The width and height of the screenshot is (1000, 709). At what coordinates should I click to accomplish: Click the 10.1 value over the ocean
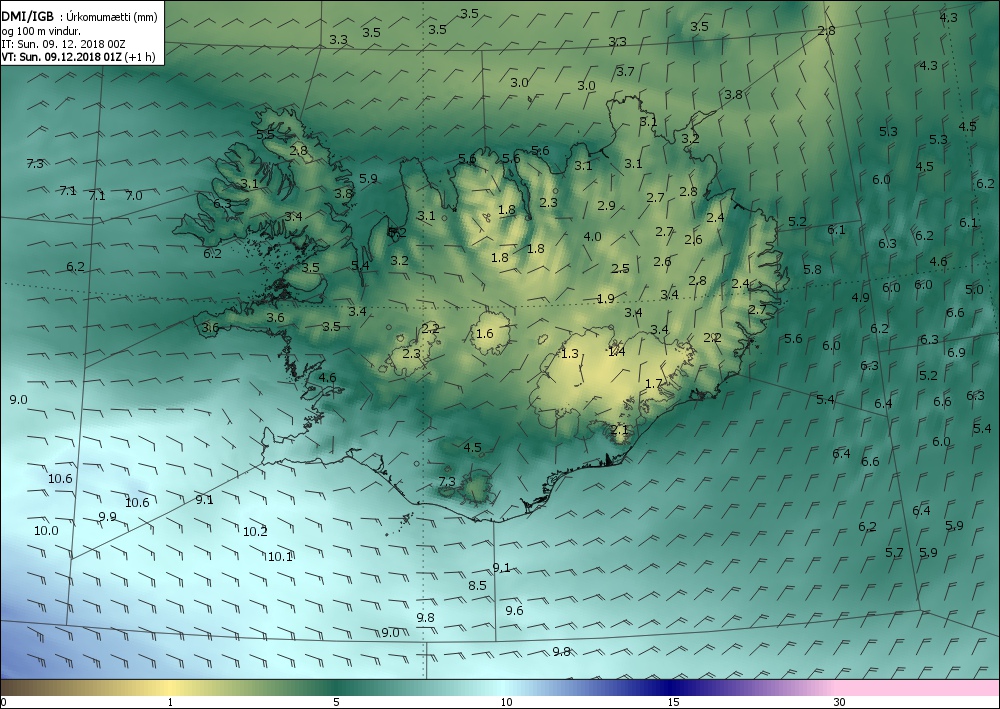tap(279, 557)
